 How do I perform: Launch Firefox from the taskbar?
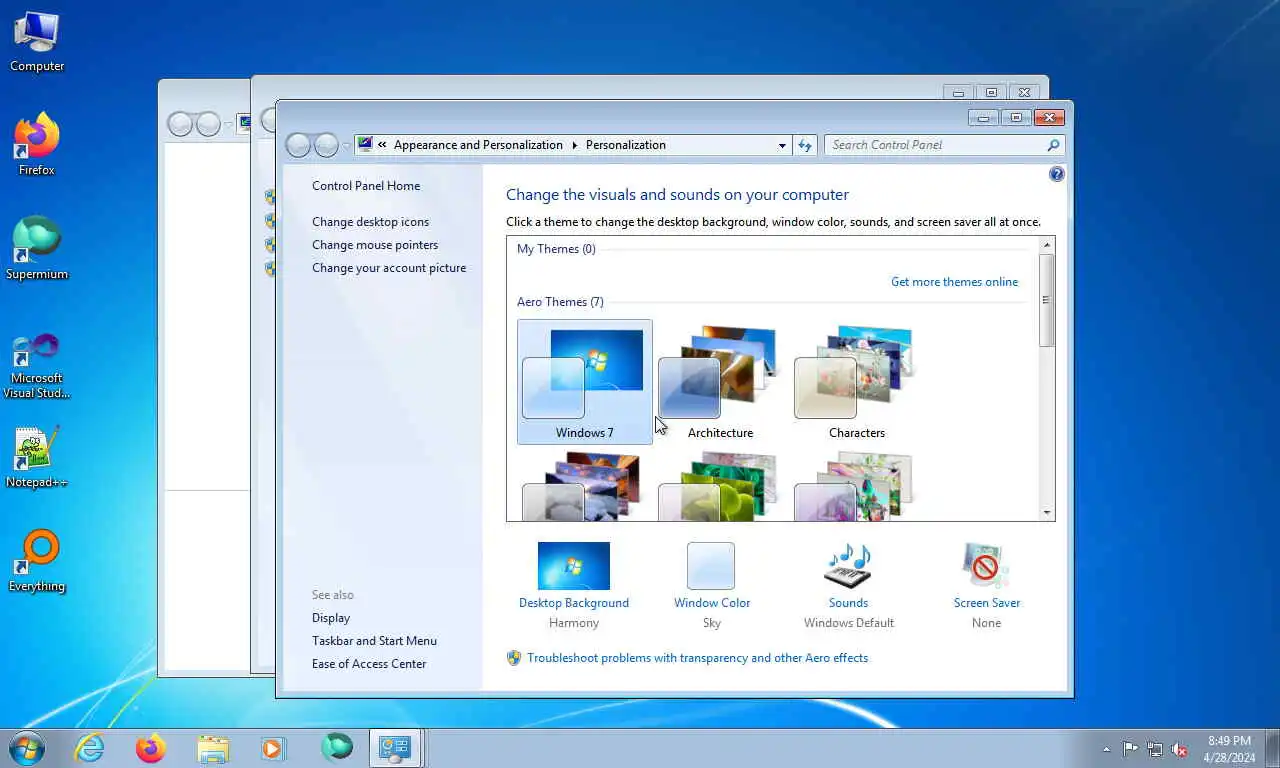(x=151, y=748)
